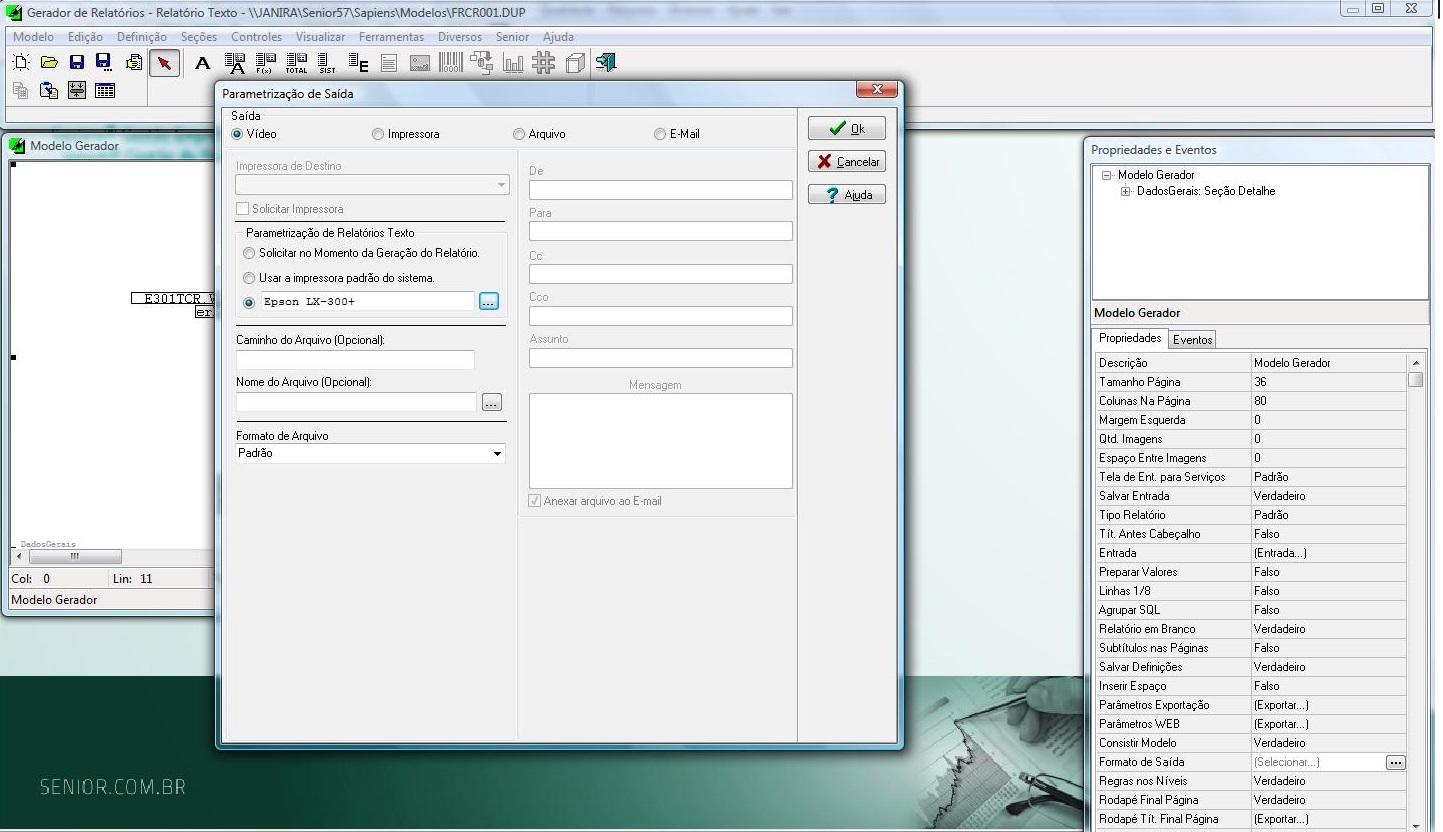
Task: Open the Formato de Arquivo dropdown
Action: pos(497,454)
